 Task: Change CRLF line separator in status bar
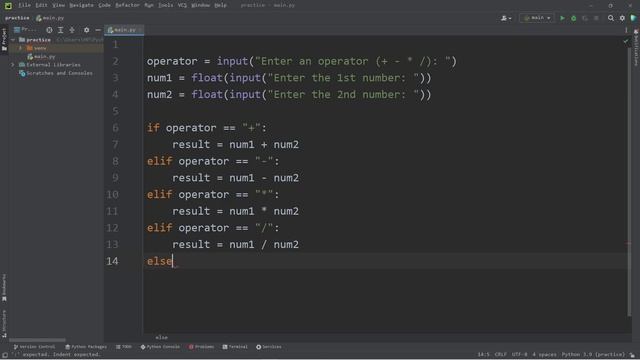click(x=500, y=355)
